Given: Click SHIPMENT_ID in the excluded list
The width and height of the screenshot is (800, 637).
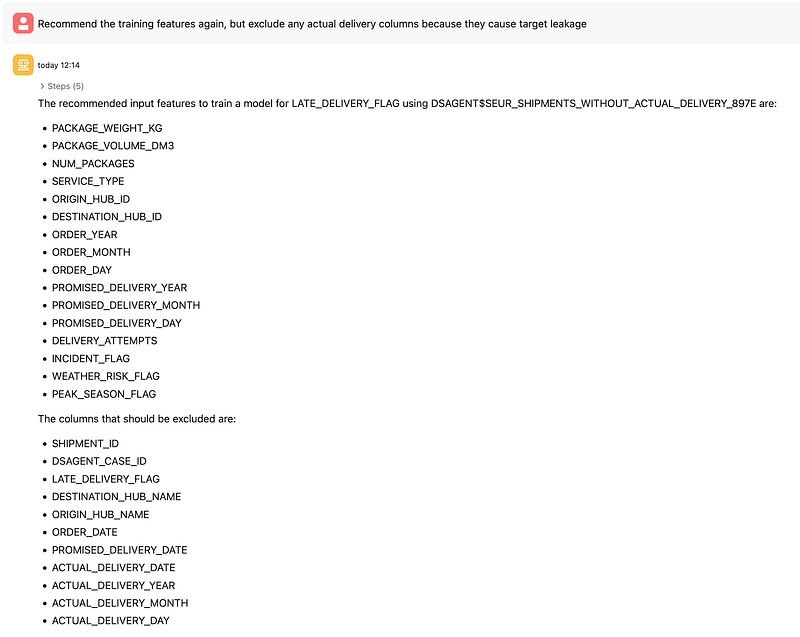Looking at the screenshot, I should [x=84, y=444].
